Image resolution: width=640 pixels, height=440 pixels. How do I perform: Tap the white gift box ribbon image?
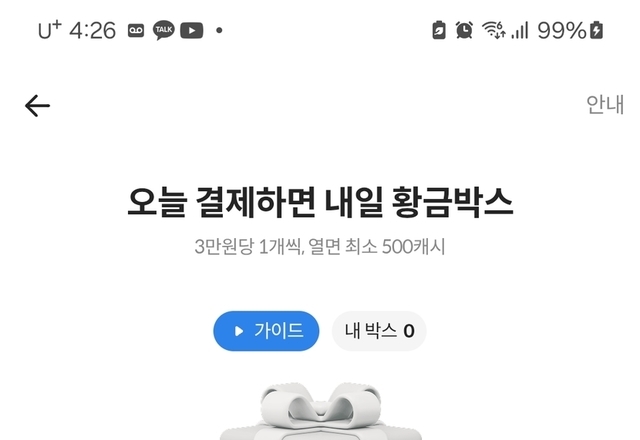point(321,411)
